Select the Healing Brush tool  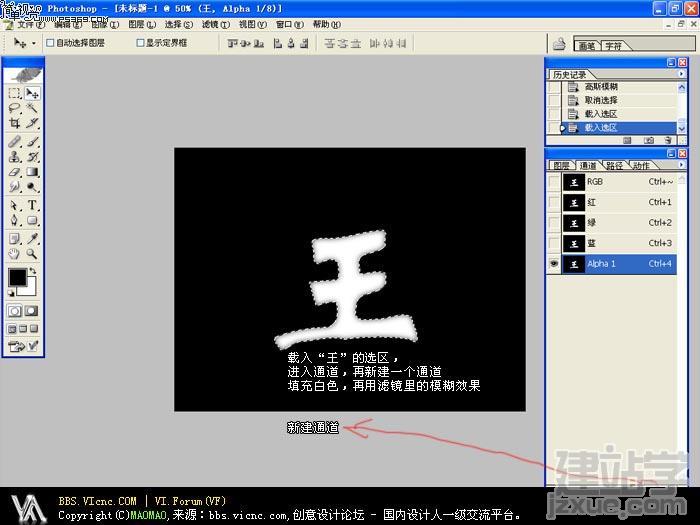point(14,142)
